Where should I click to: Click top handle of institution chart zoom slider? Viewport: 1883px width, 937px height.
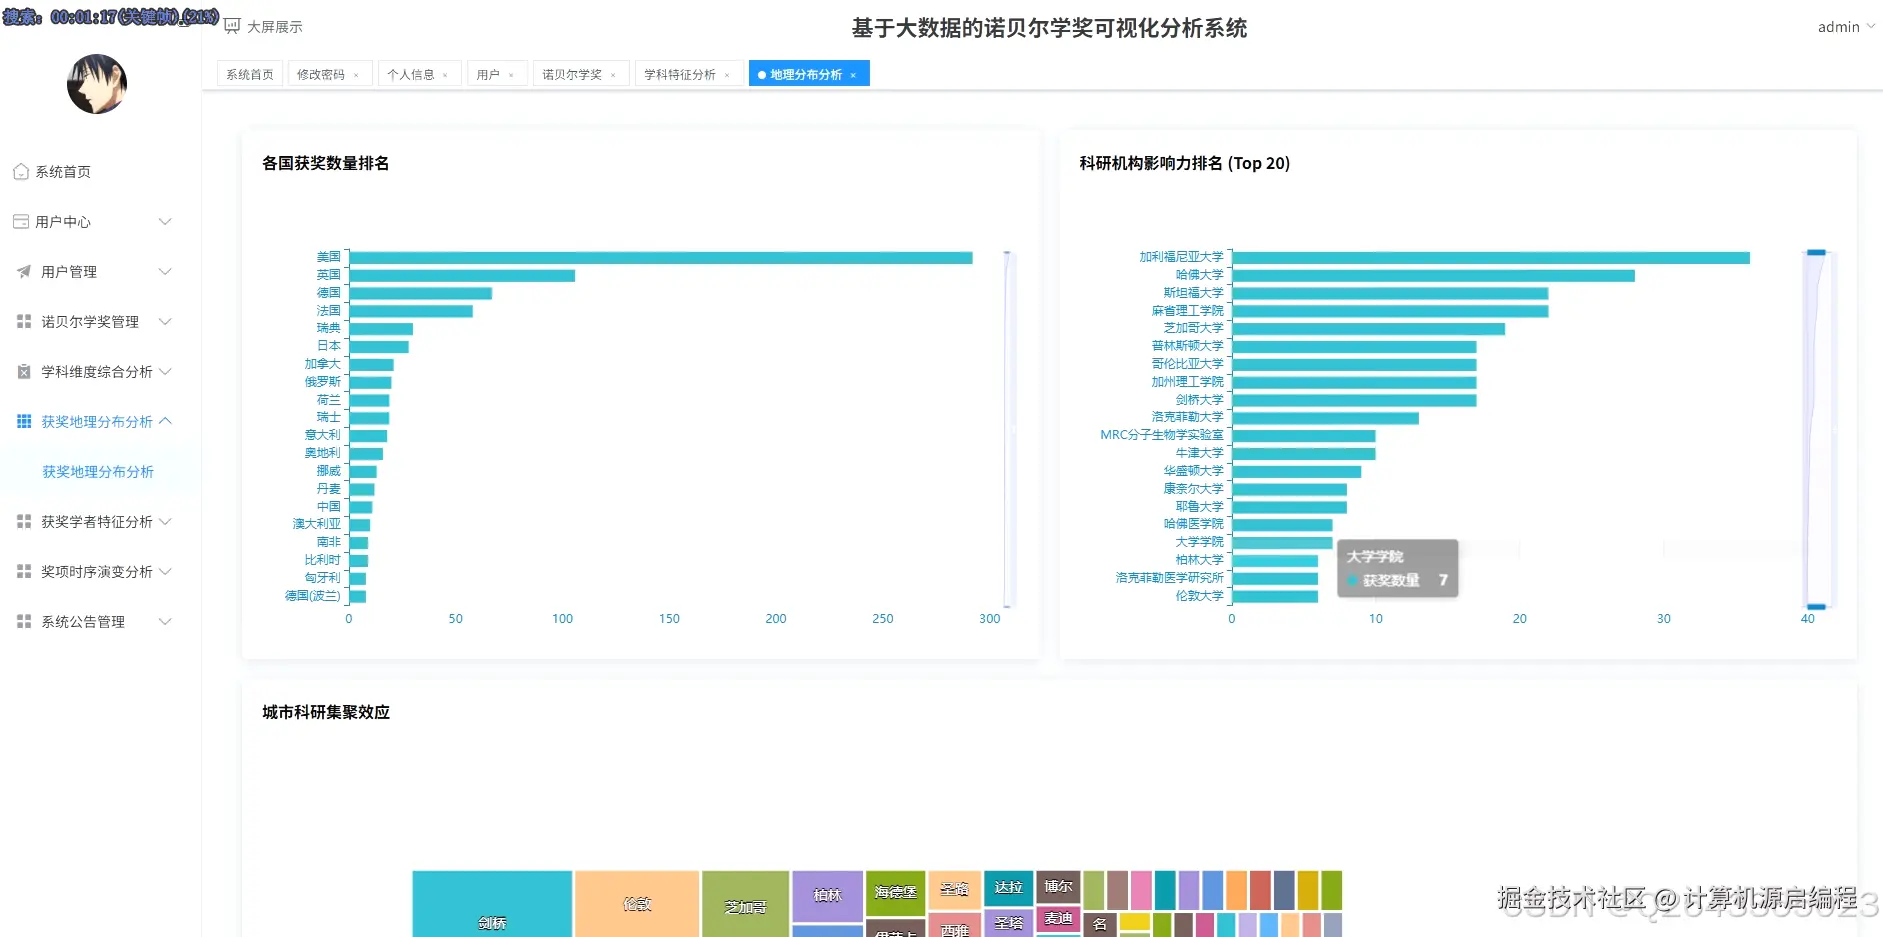[1816, 252]
